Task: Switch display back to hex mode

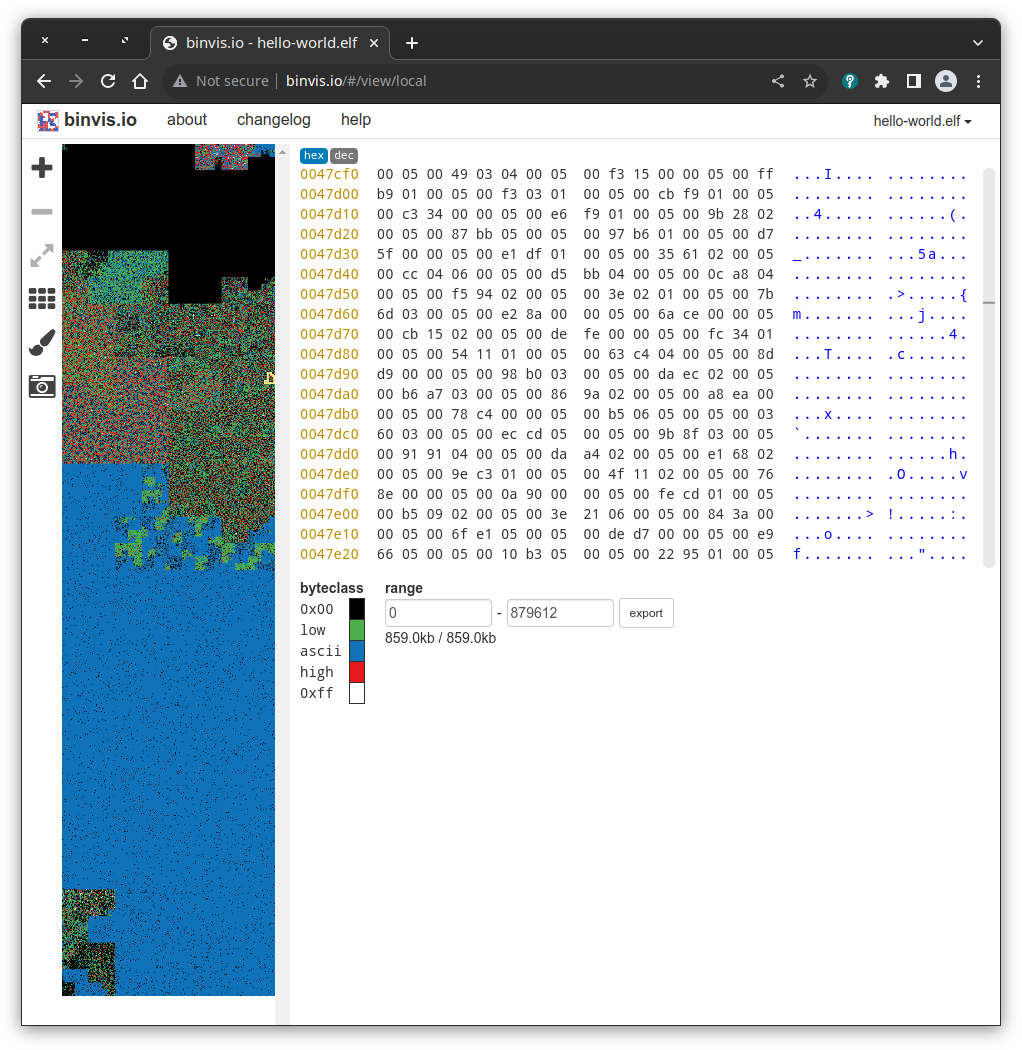Action: pyautogui.click(x=313, y=155)
